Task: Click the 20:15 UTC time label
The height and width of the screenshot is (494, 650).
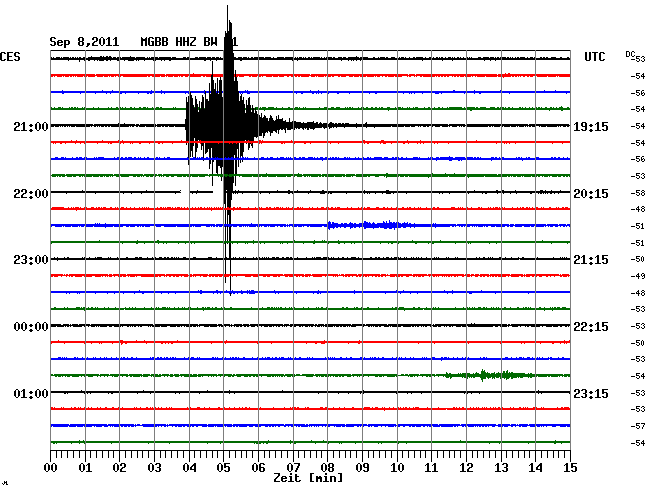Action: point(591,194)
